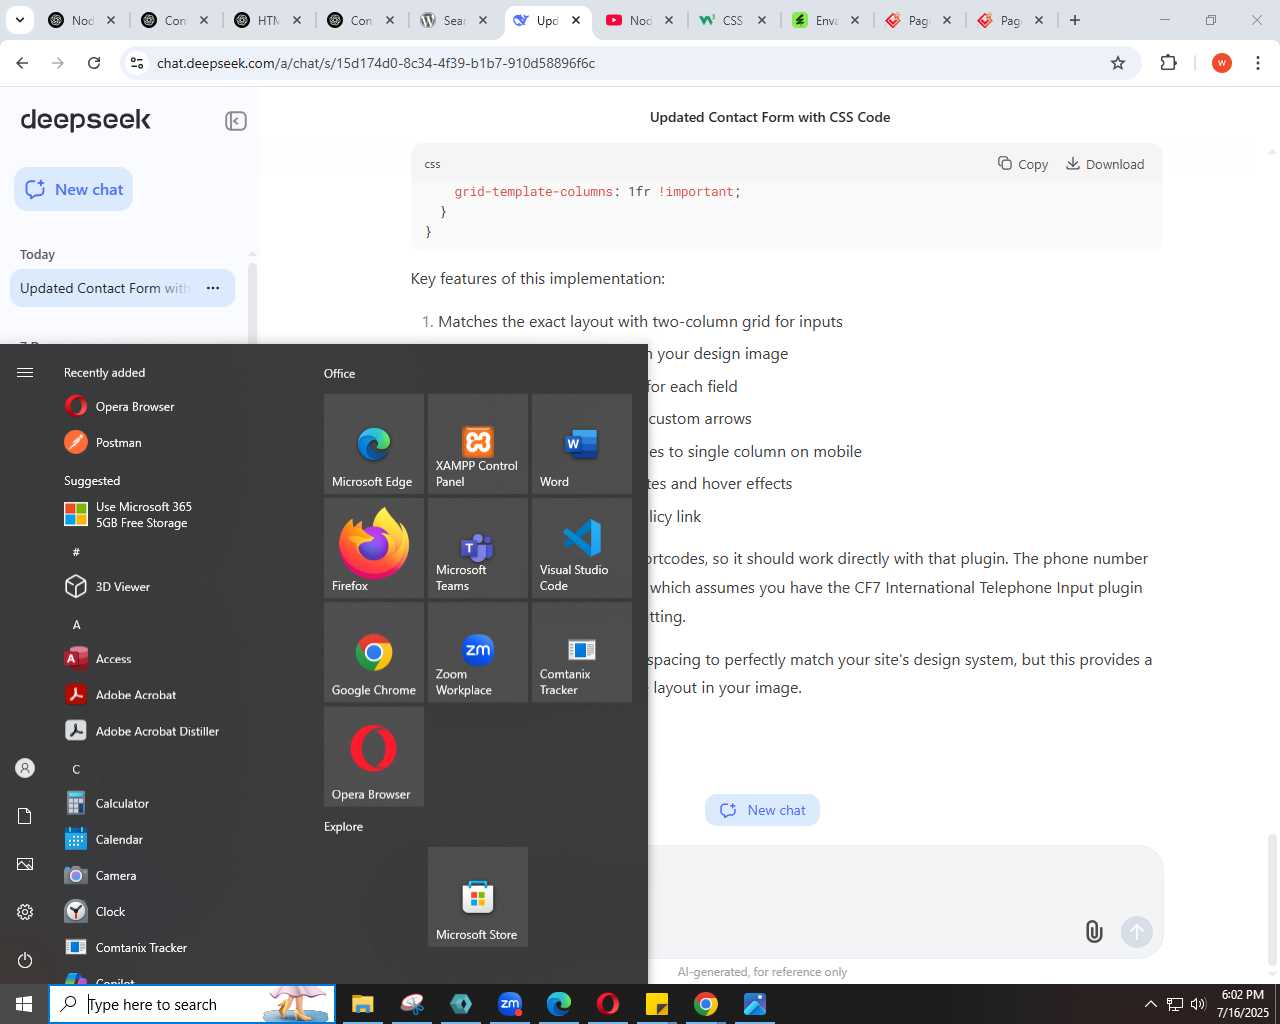
Task: Click the send arrow in DeepSeek chat box
Action: coord(1137,932)
